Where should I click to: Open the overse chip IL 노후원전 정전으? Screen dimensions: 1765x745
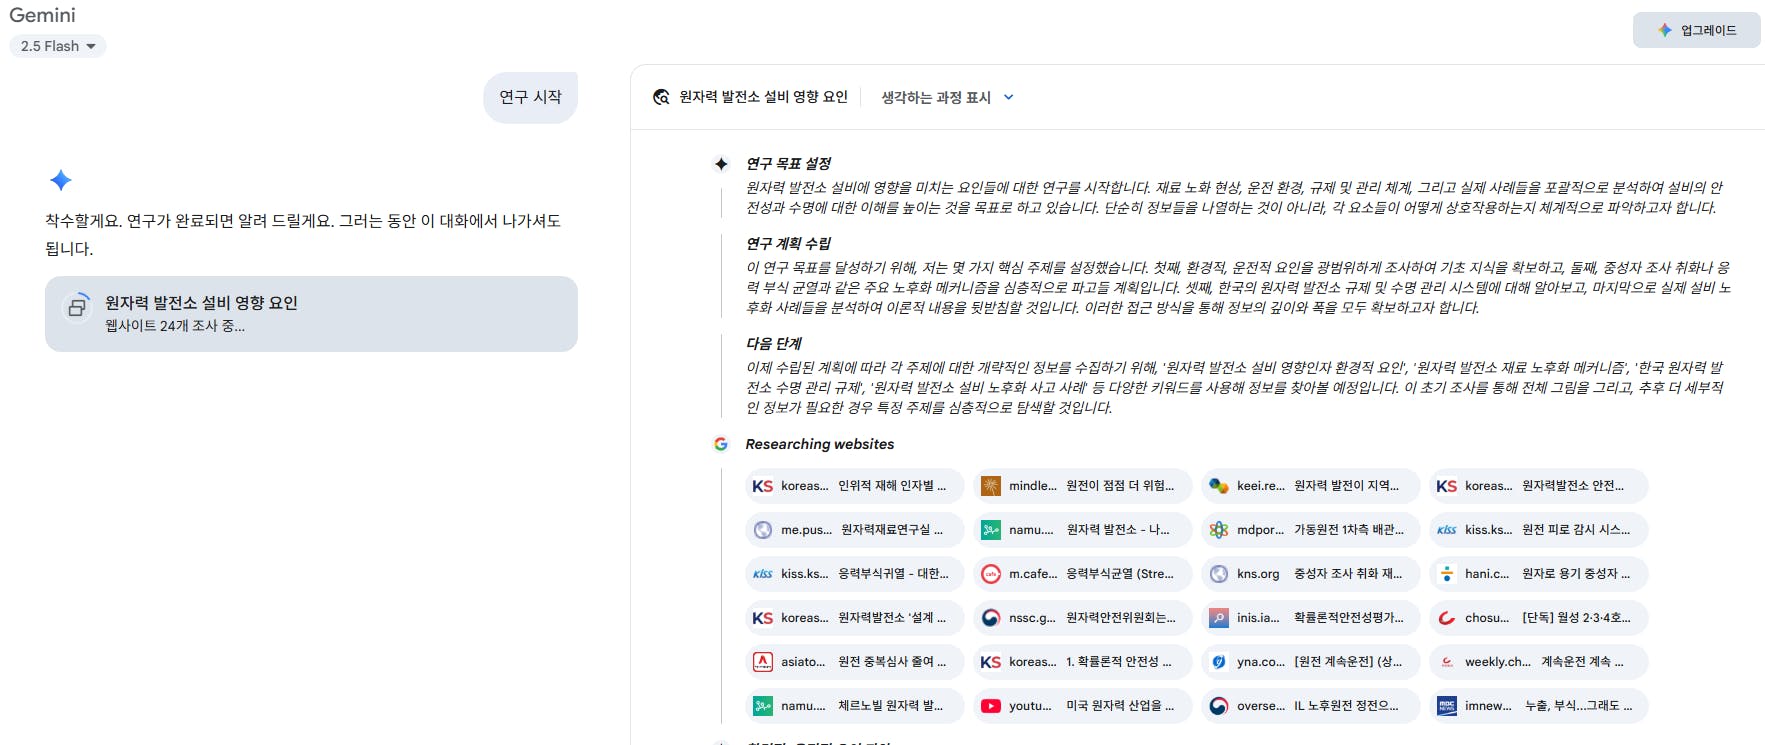(x=1310, y=706)
